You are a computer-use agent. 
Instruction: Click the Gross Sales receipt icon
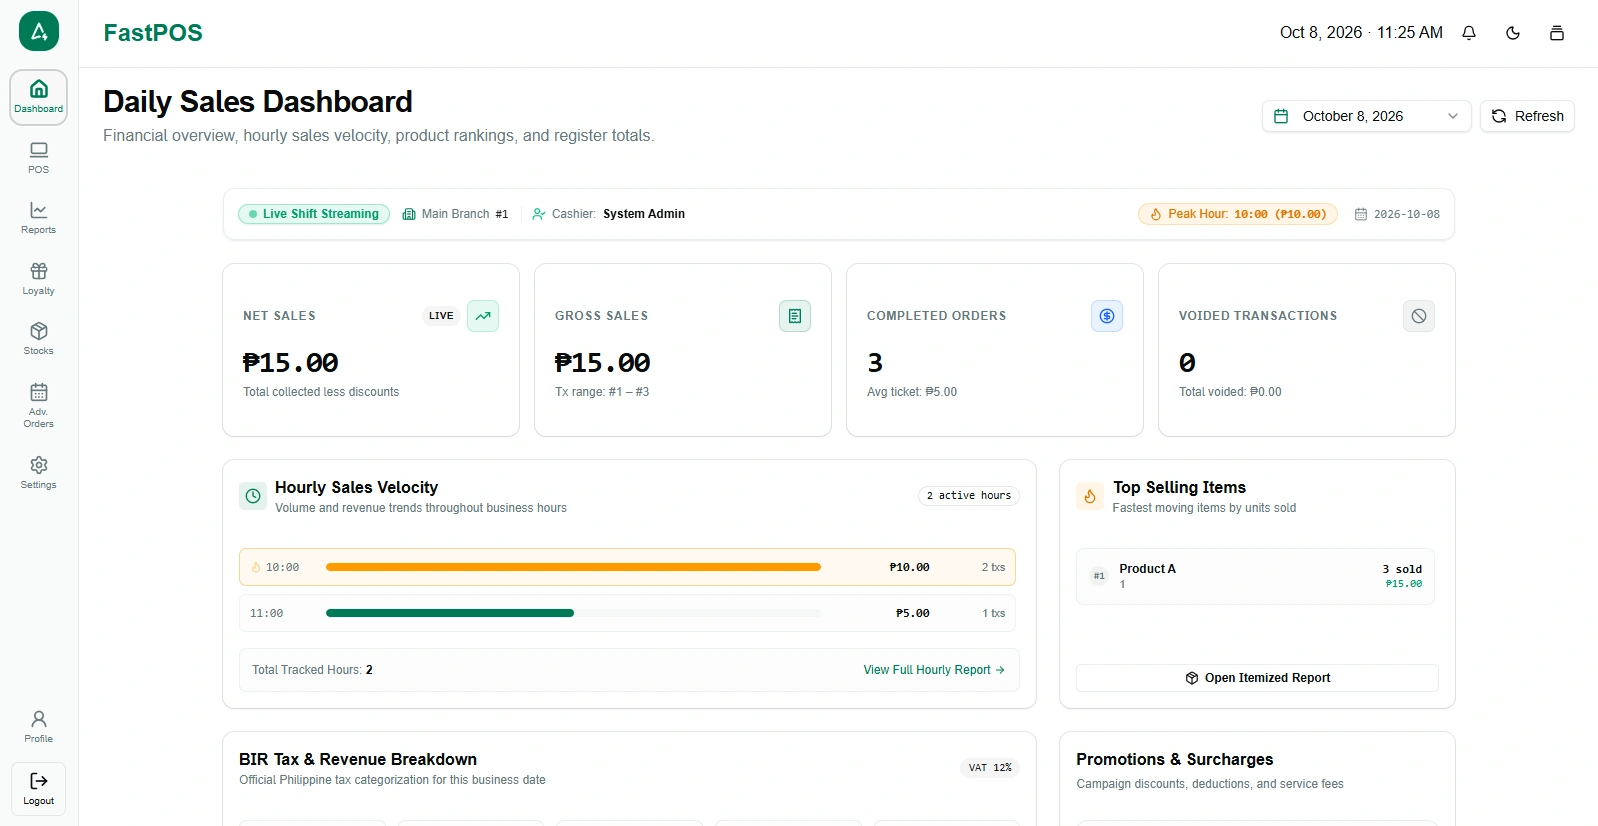pos(795,316)
